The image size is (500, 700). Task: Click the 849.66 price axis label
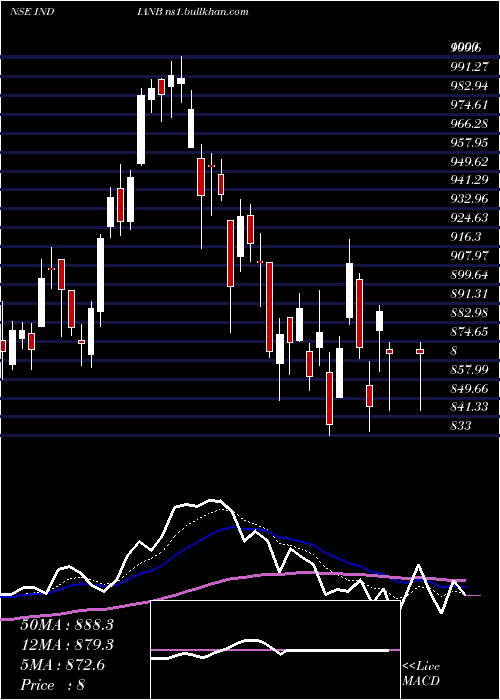coord(469,388)
